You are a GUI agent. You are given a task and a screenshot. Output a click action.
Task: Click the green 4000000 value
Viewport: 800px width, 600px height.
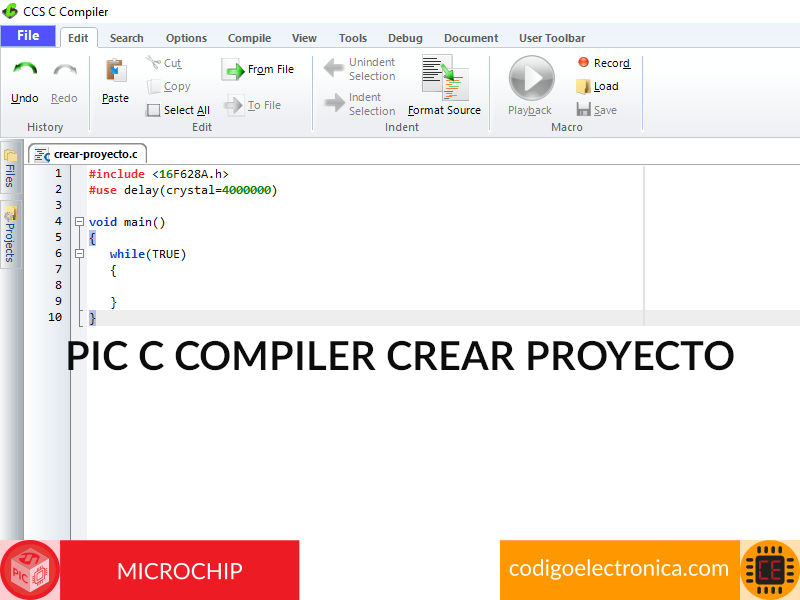point(246,190)
